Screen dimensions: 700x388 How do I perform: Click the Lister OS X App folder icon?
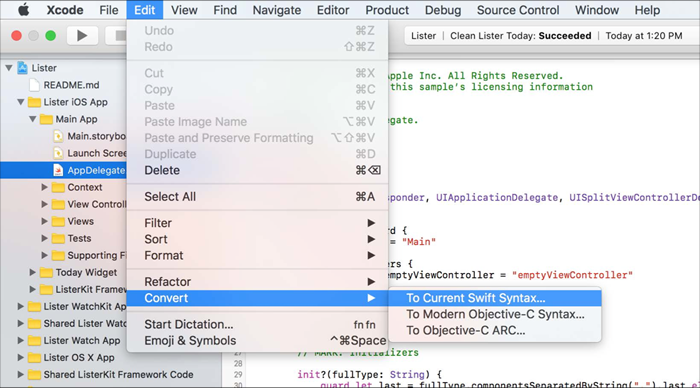pyautogui.click(x=34, y=357)
